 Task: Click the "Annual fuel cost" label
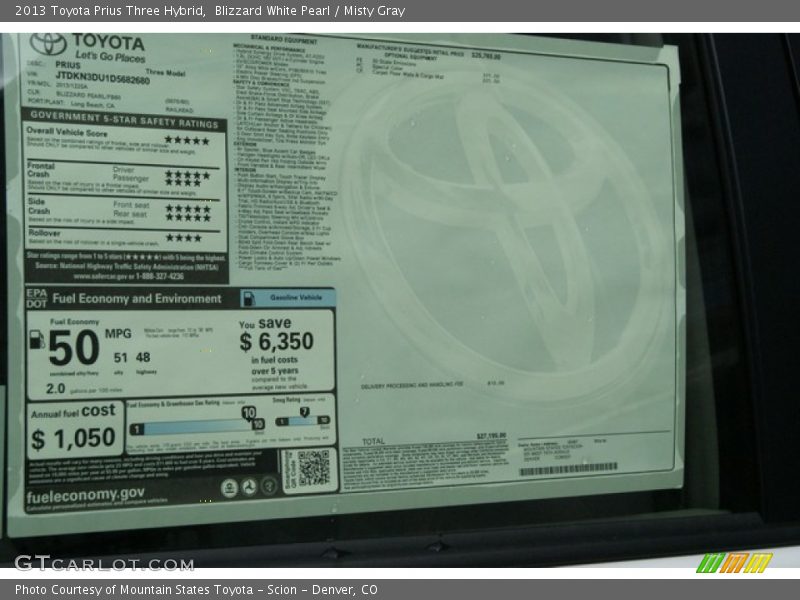pyautogui.click(x=73, y=411)
